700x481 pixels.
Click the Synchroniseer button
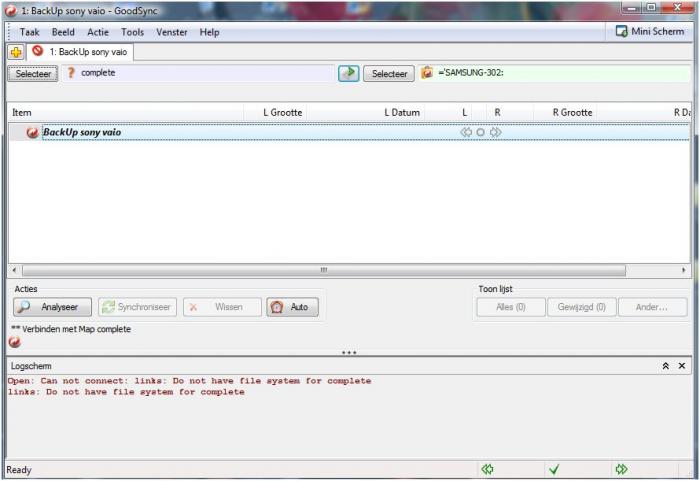click(138, 307)
